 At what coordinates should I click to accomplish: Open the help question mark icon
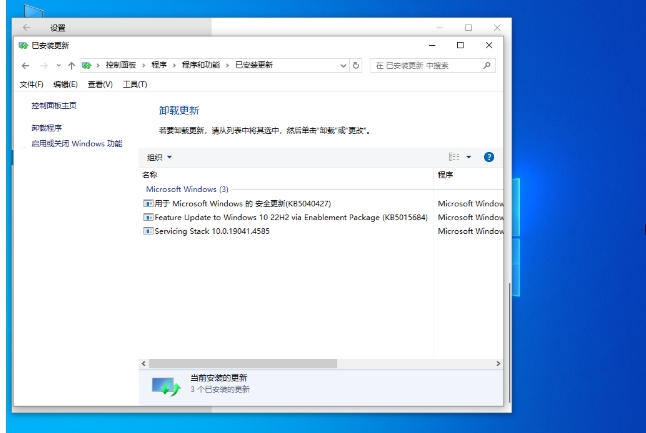[x=489, y=157]
